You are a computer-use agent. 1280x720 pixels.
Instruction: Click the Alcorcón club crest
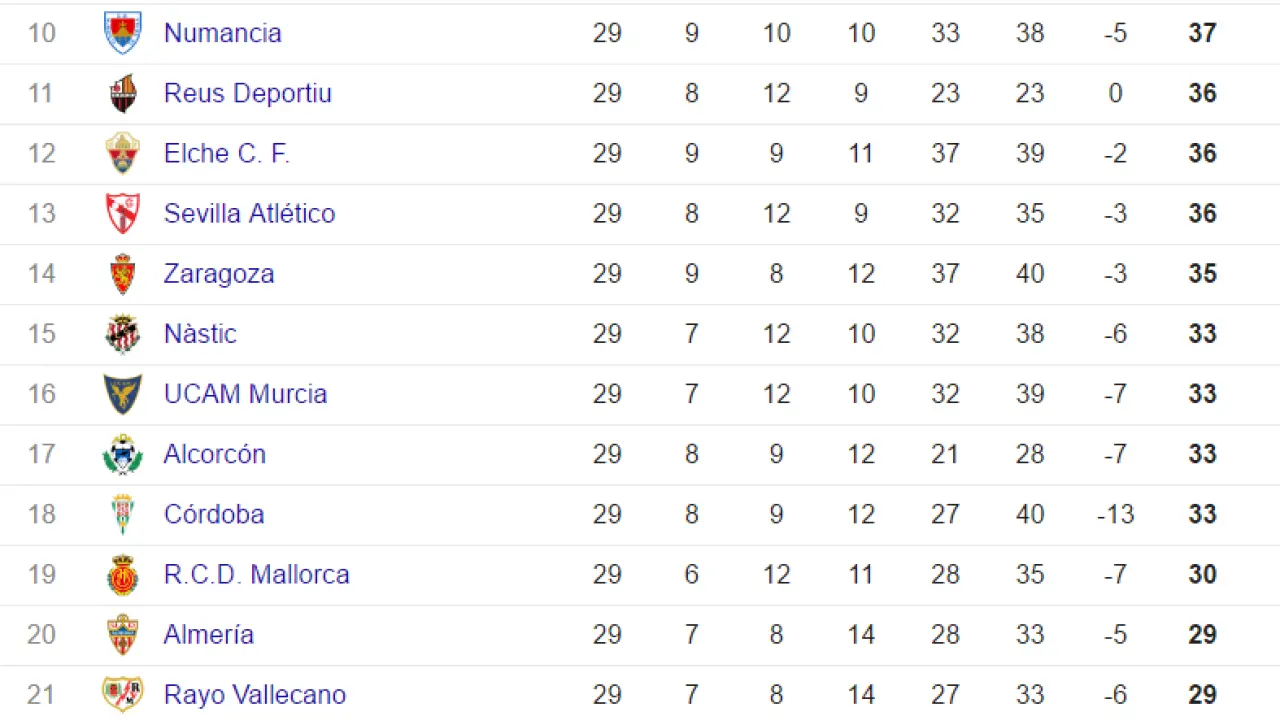[x=123, y=455]
